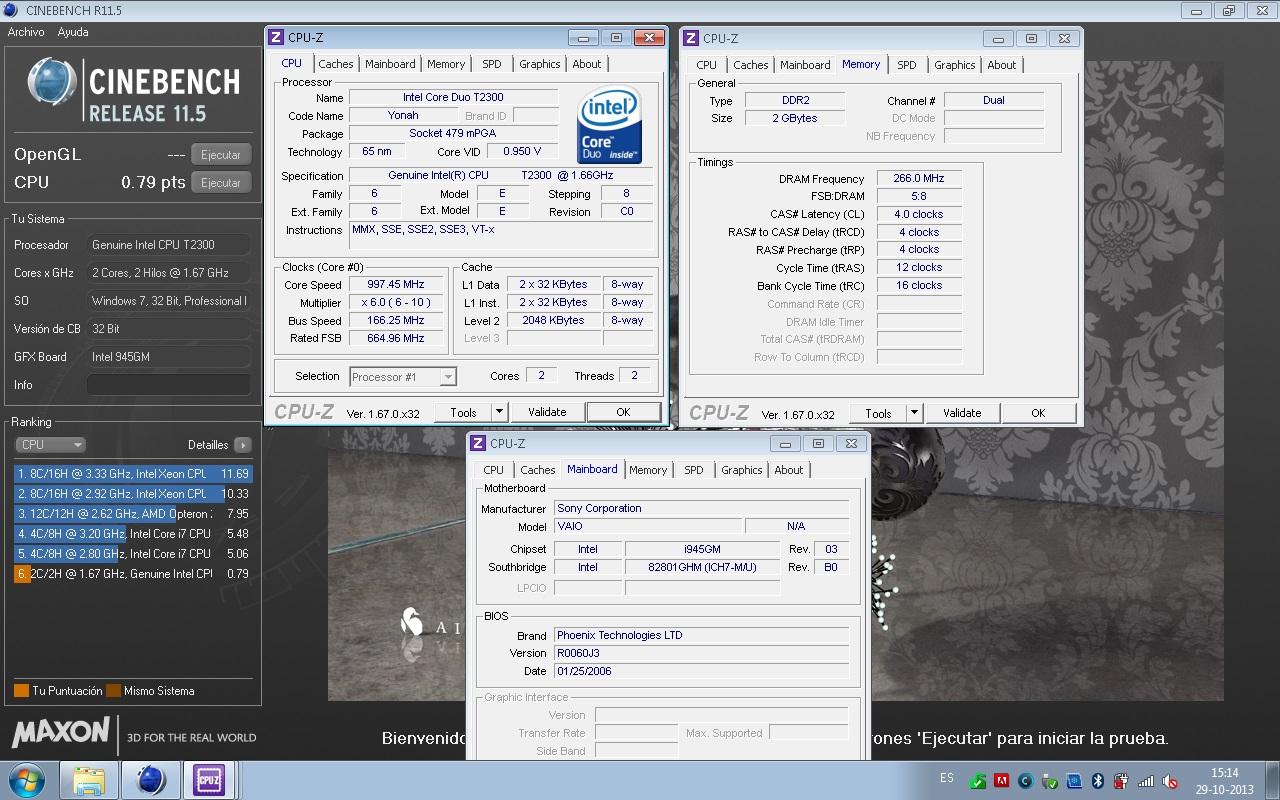Click the clock showing 15:14
This screenshot has width=1280, height=800.
pyautogui.click(x=1224, y=773)
